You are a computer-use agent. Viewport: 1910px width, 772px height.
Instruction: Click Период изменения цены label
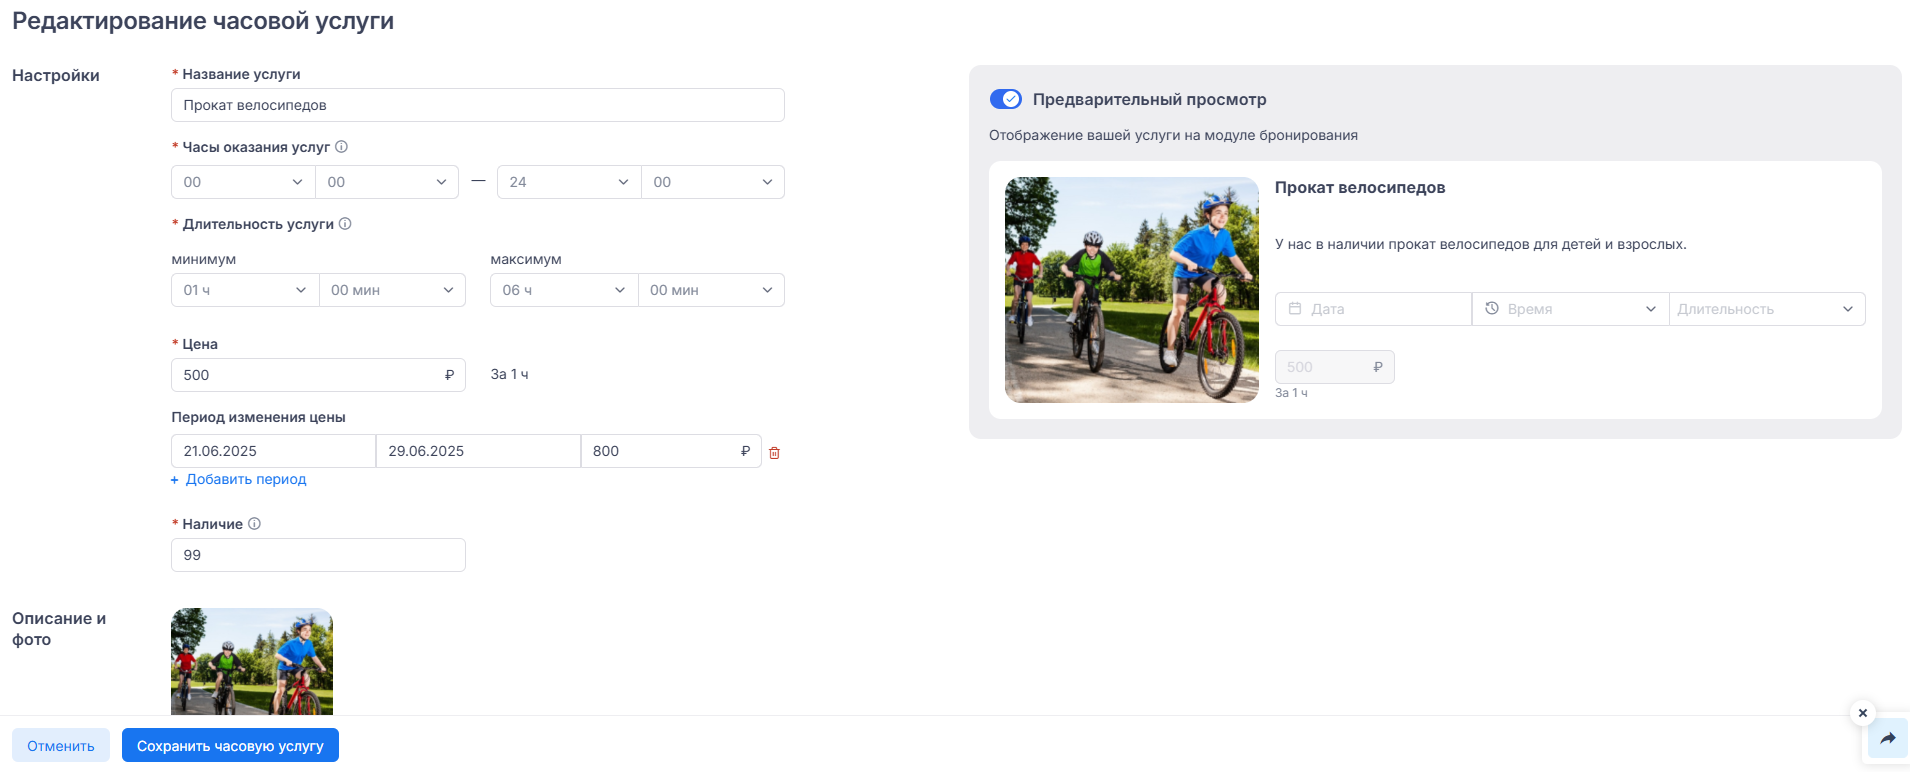pyautogui.click(x=258, y=417)
